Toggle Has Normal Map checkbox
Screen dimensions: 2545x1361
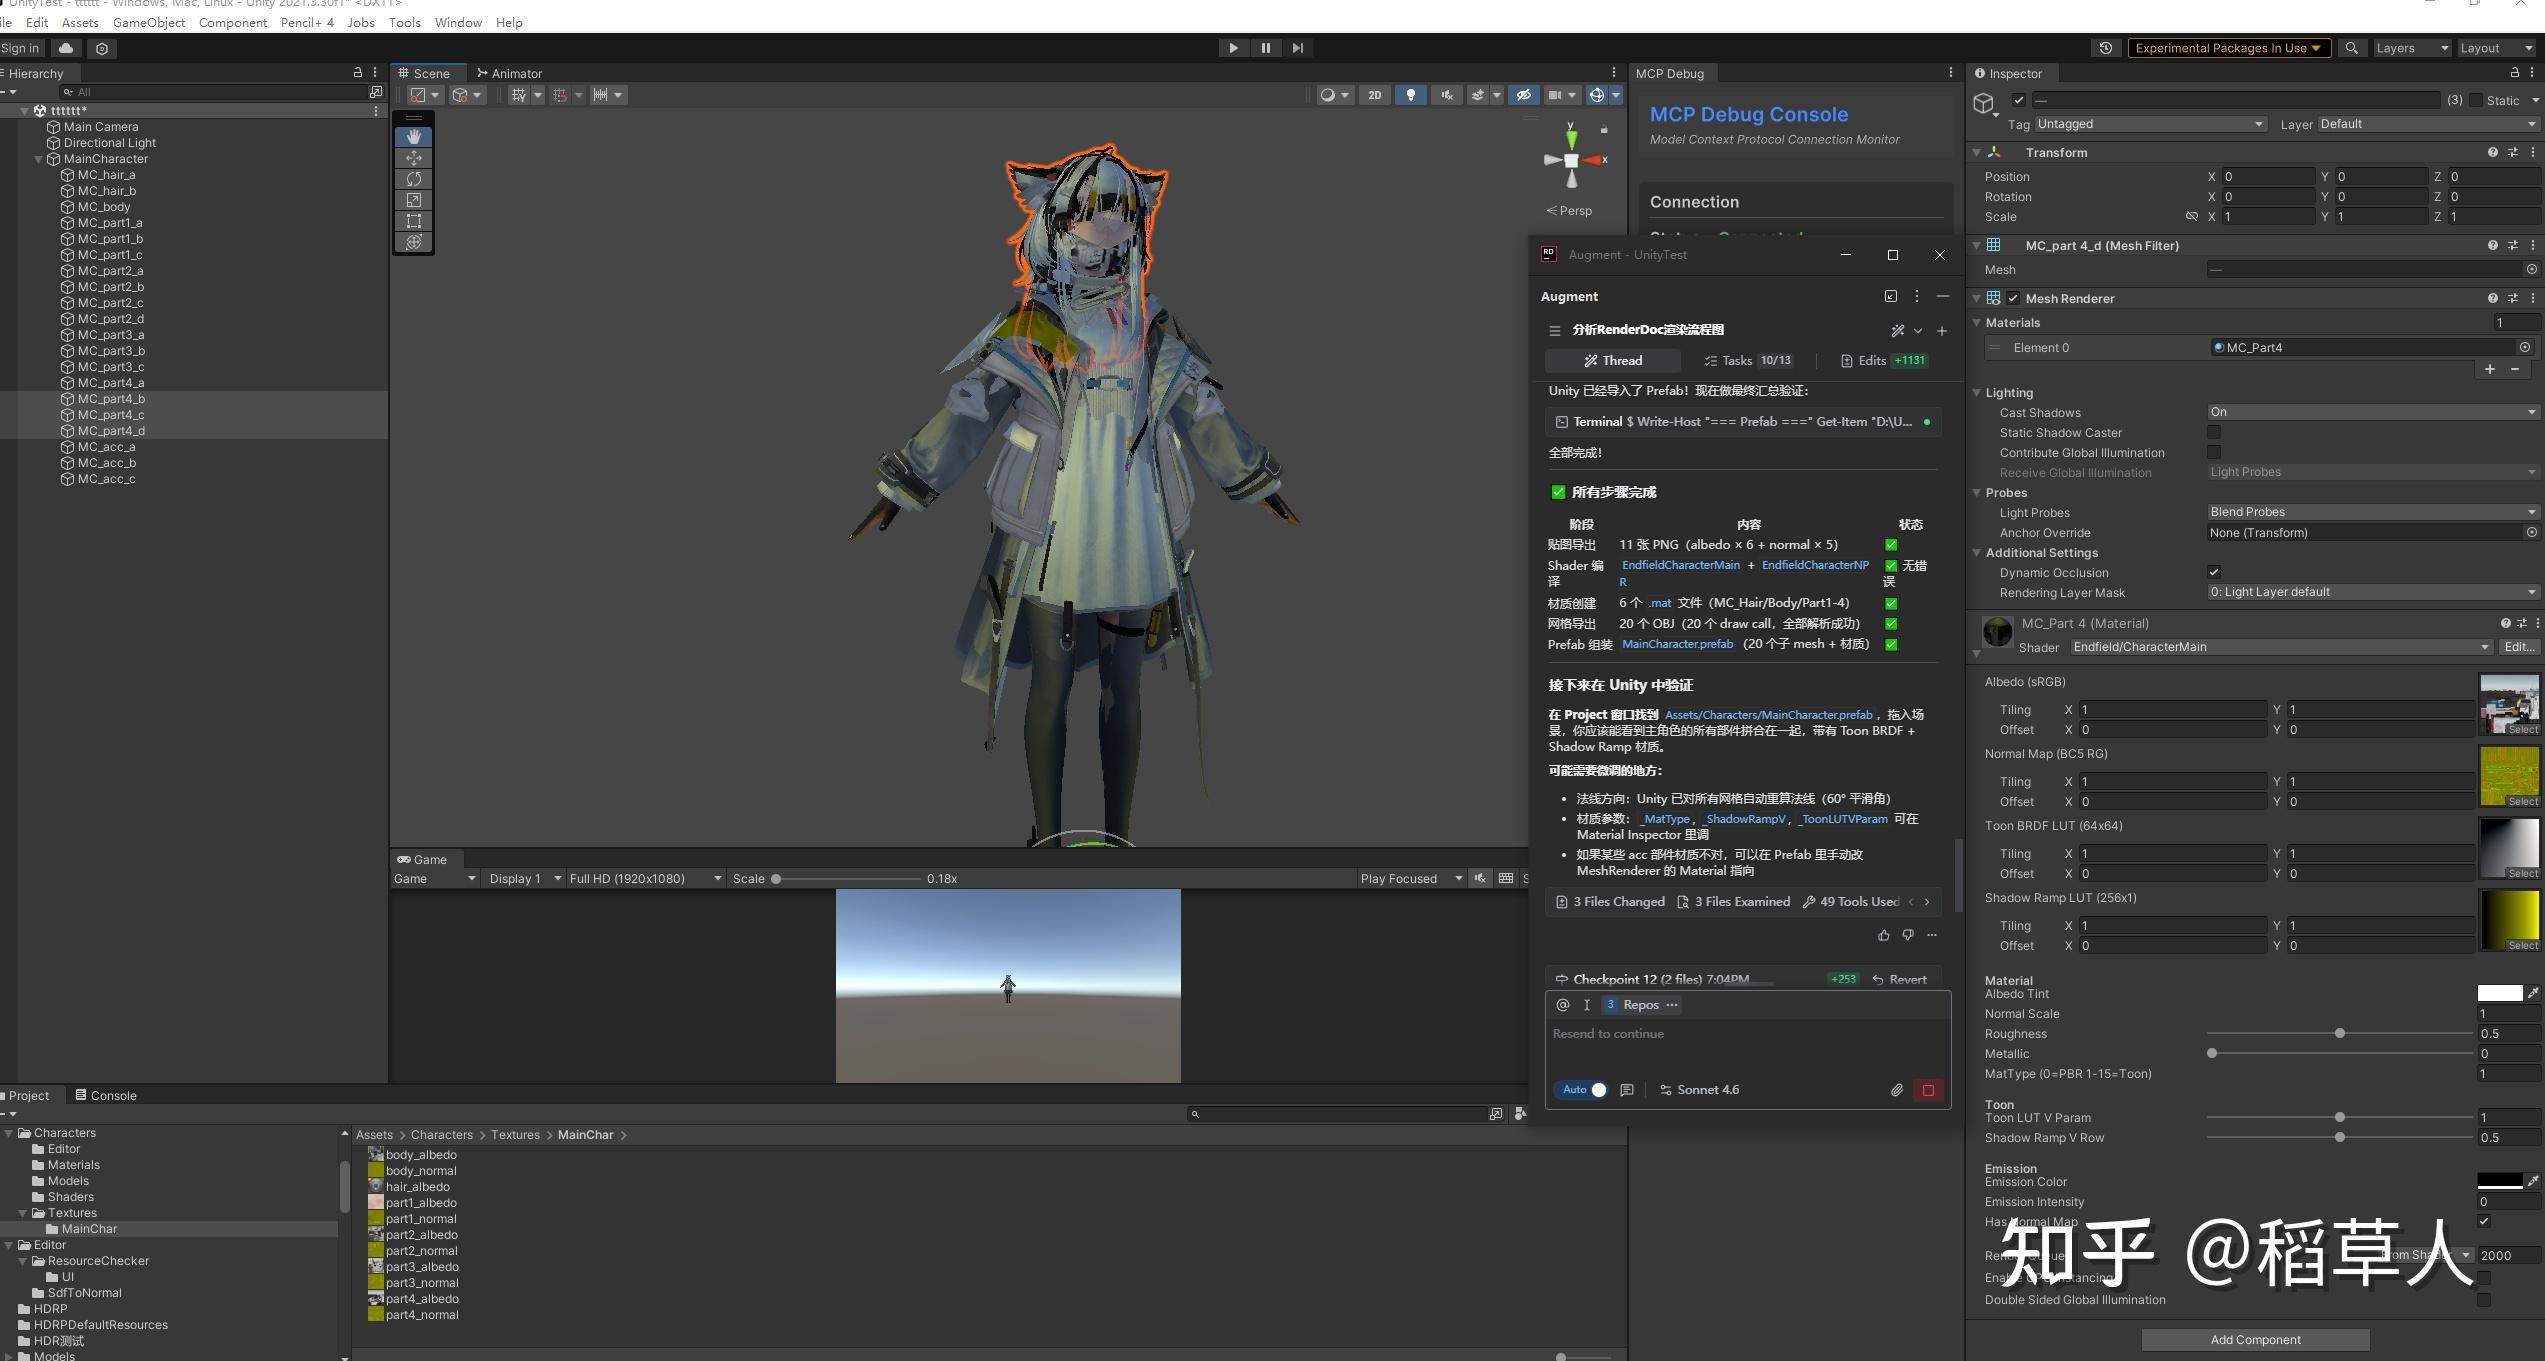[x=2484, y=1221]
